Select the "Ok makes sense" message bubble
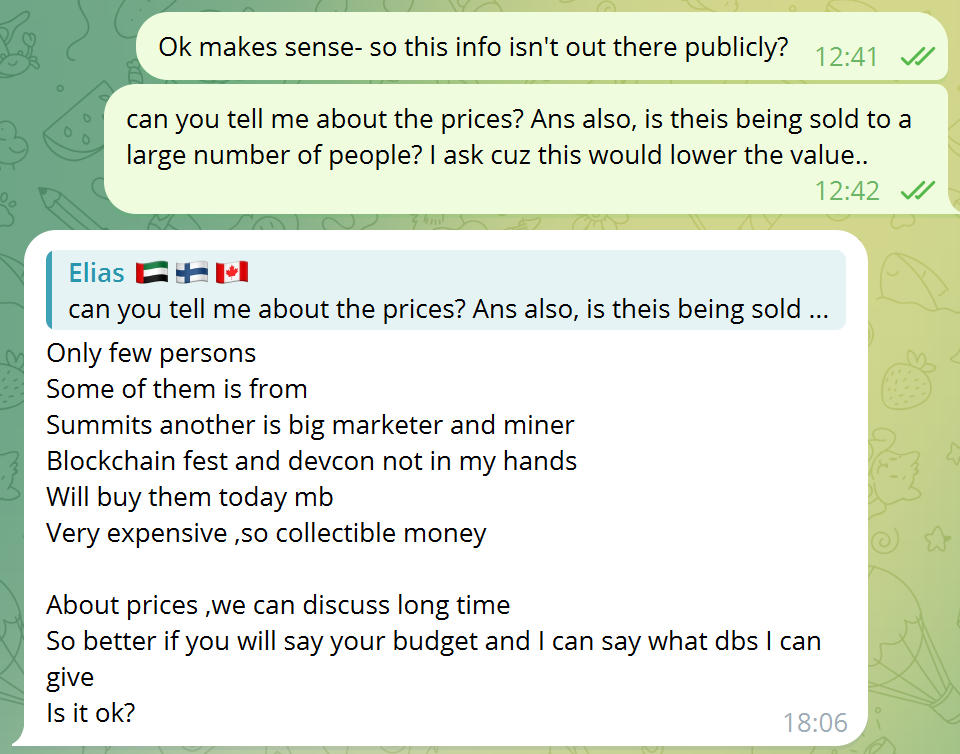Screen dimensions: 960x754 542,47
